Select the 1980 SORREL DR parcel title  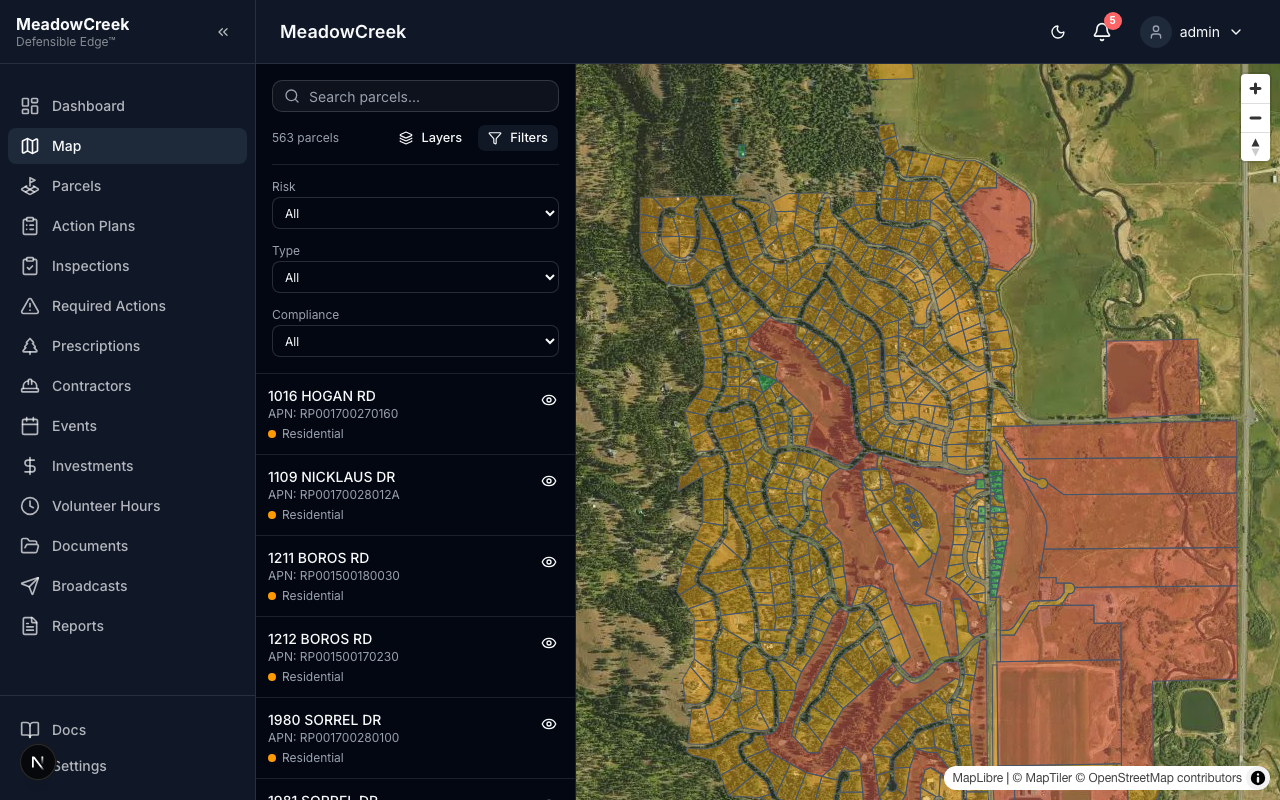pyautogui.click(x=325, y=720)
